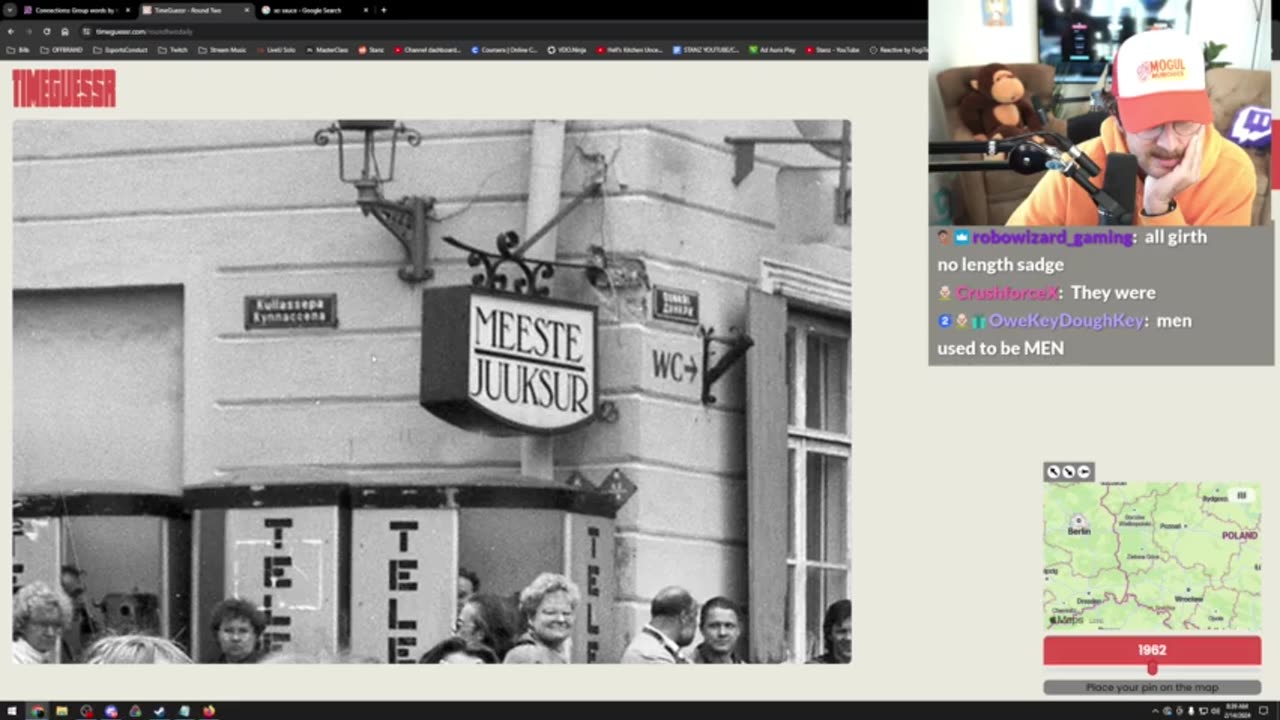The height and width of the screenshot is (720, 1280).
Task: Open the Stanz - YouTube bookmark
Action: tap(833, 49)
